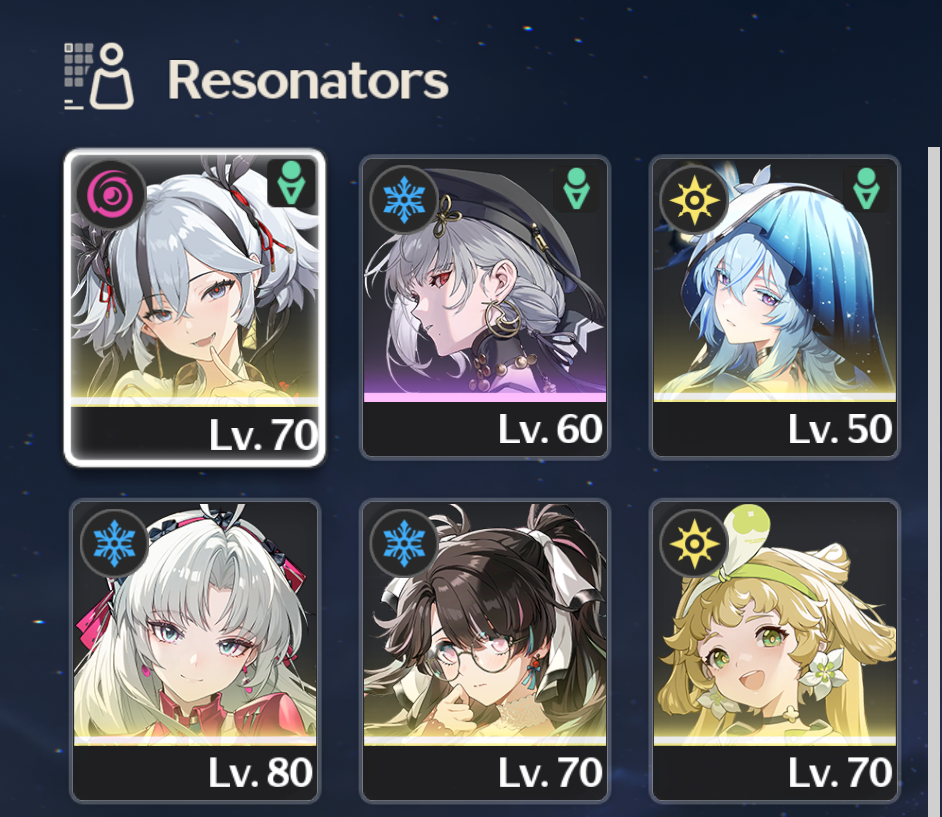Click the Resonators header person icon
Viewport: 942px width, 817px height.
click(x=99, y=76)
